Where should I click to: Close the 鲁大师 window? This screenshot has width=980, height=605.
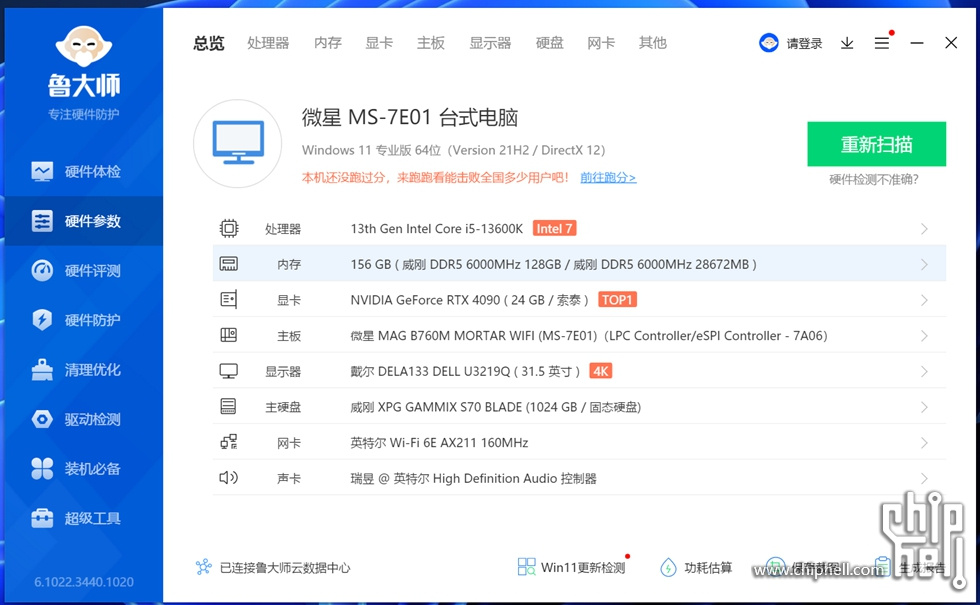pyautogui.click(x=951, y=42)
